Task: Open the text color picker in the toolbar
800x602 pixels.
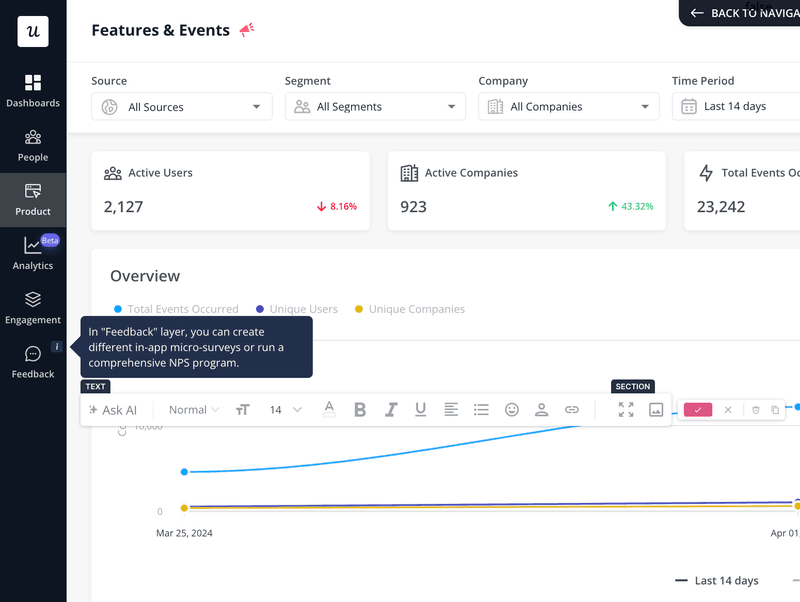Action: [x=329, y=409]
